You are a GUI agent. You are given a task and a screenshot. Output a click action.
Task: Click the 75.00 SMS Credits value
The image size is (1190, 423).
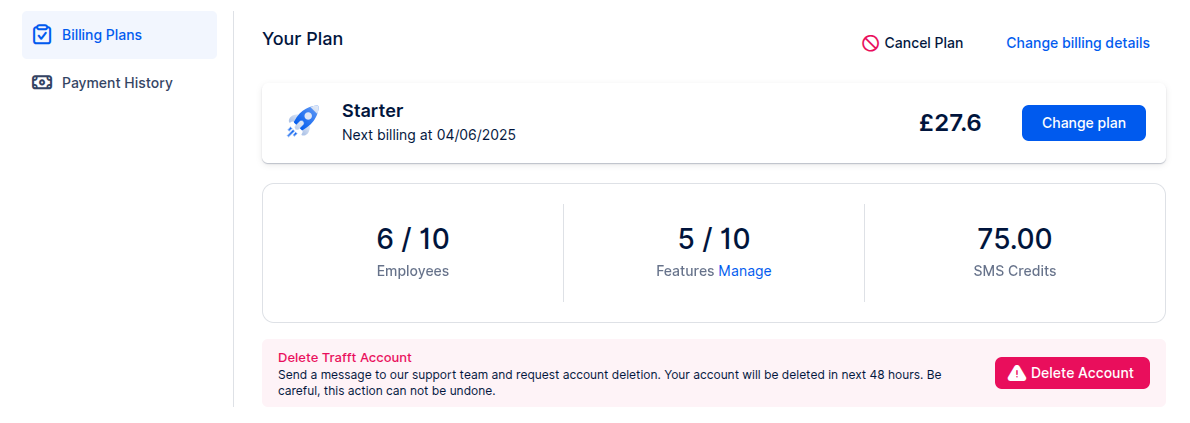(x=1015, y=239)
